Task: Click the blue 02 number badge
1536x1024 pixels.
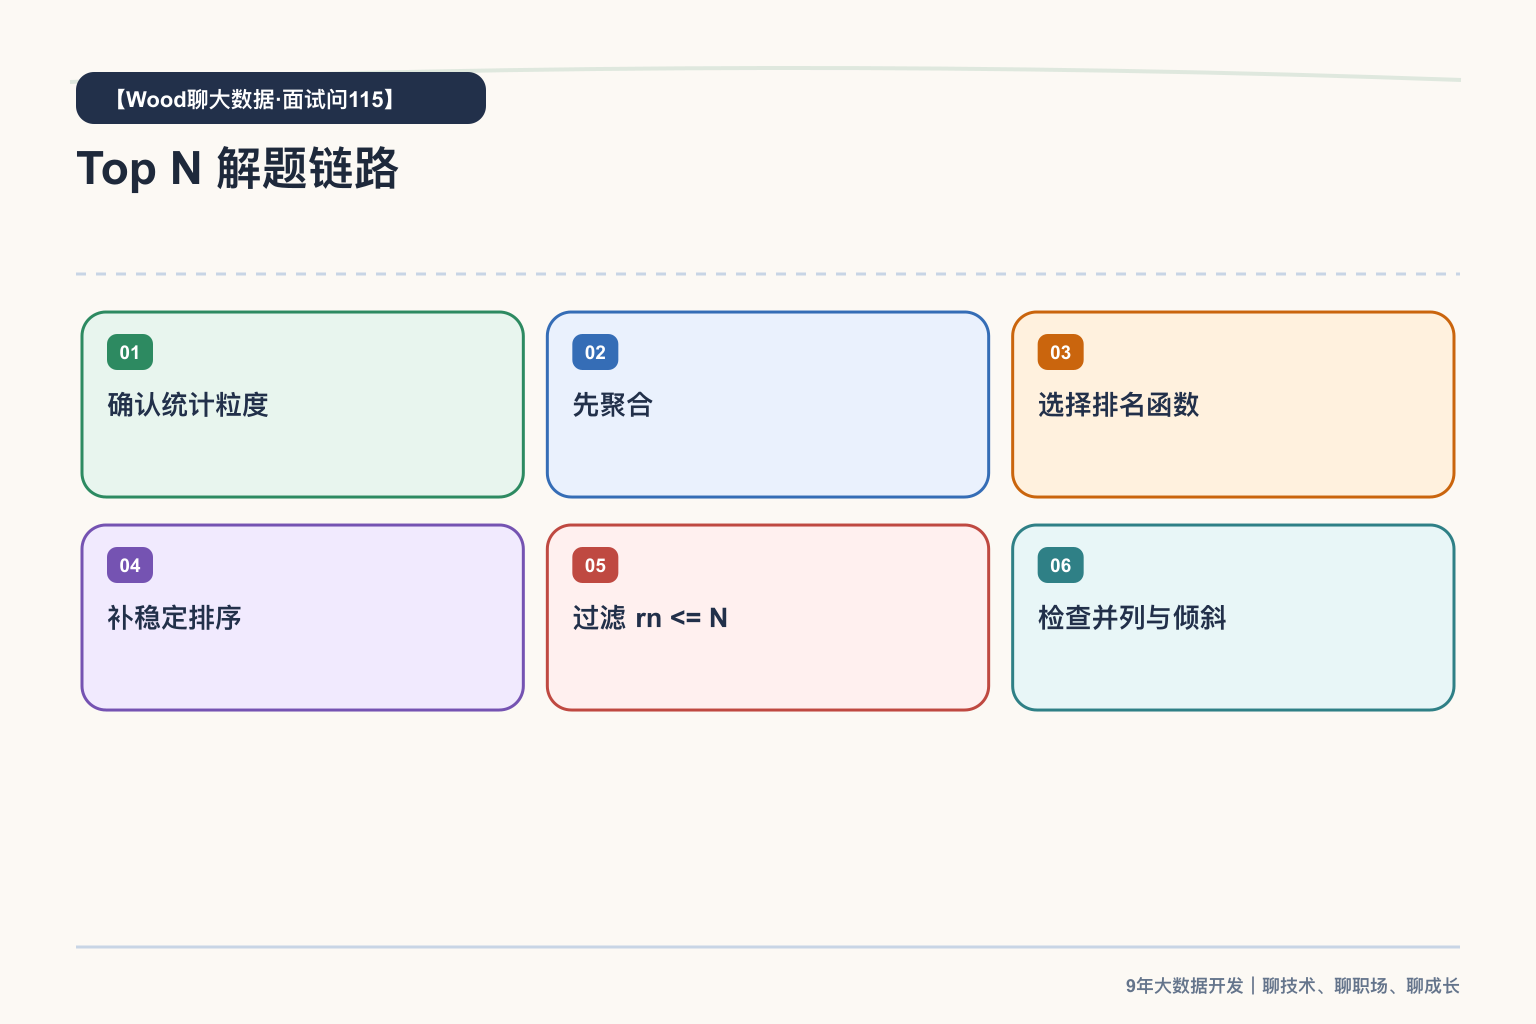Action: (x=595, y=352)
